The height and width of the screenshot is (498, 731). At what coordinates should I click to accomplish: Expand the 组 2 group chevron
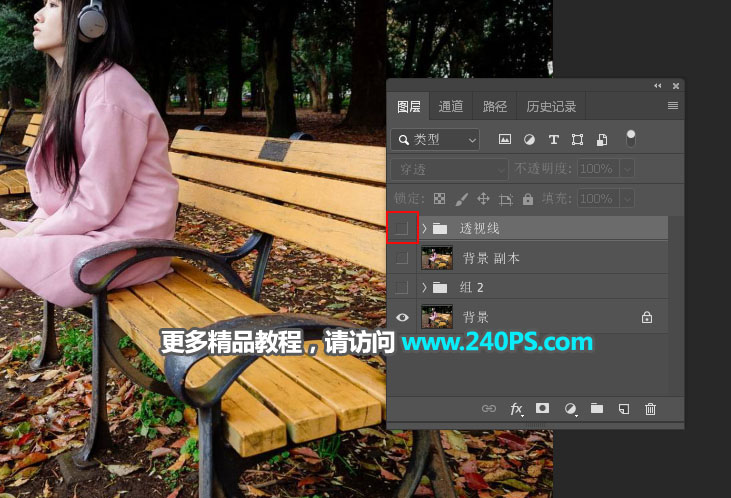click(424, 287)
